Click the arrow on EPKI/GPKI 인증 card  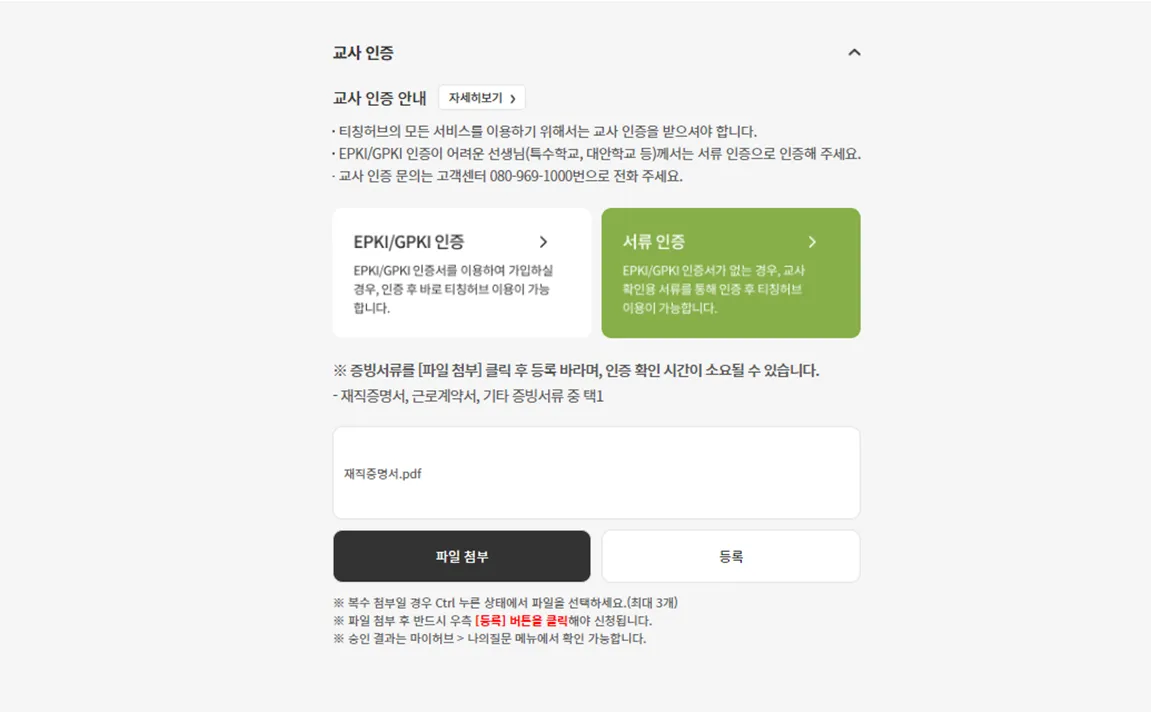tap(543, 241)
